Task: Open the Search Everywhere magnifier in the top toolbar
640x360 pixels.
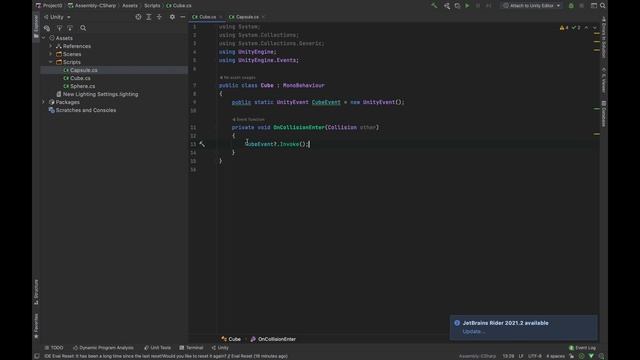Action: coord(602,6)
